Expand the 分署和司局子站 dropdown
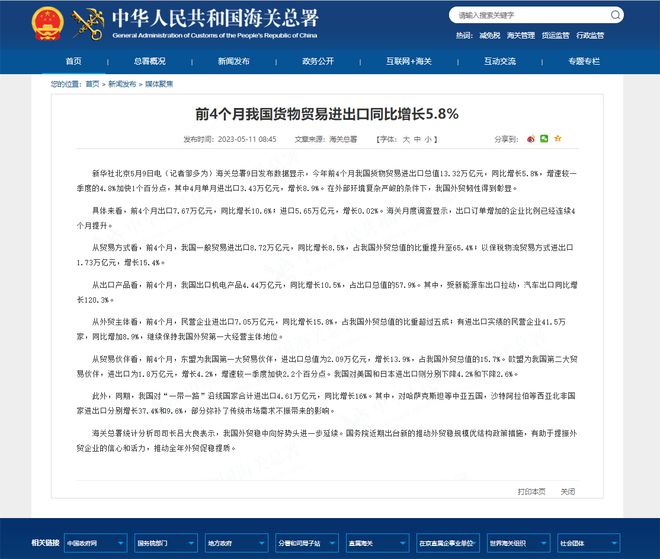660x559 pixels. pyautogui.click(x=307, y=543)
